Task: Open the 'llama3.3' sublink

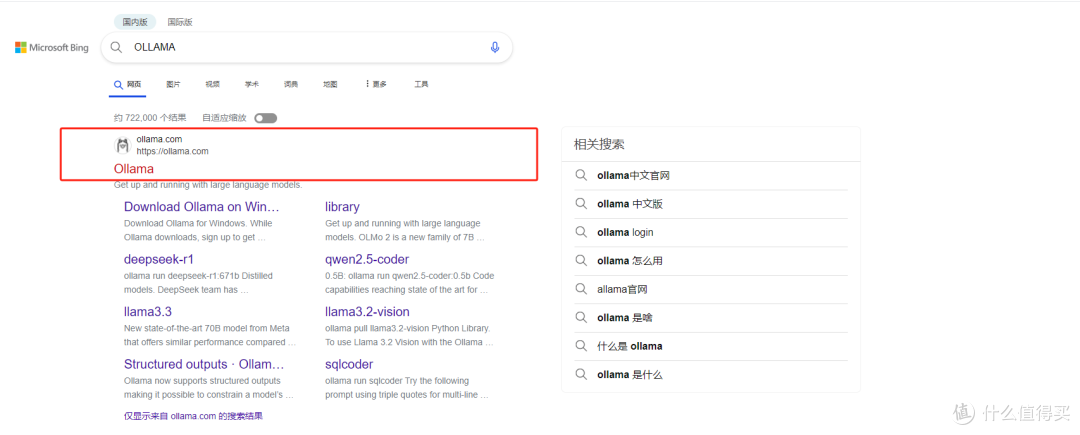Action: pos(147,312)
